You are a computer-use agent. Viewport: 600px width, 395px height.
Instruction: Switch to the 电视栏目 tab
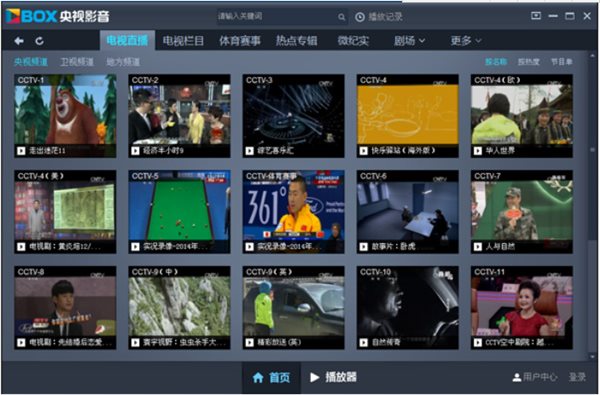pos(183,41)
